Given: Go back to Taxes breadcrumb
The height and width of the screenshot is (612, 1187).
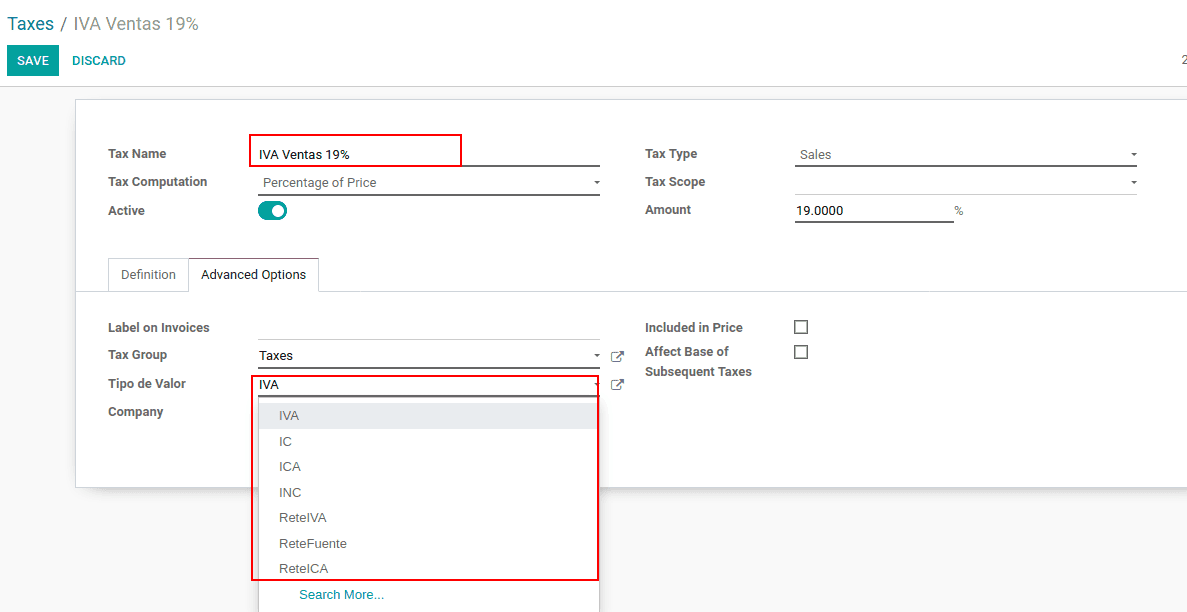Looking at the screenshot, I should 31,24.
